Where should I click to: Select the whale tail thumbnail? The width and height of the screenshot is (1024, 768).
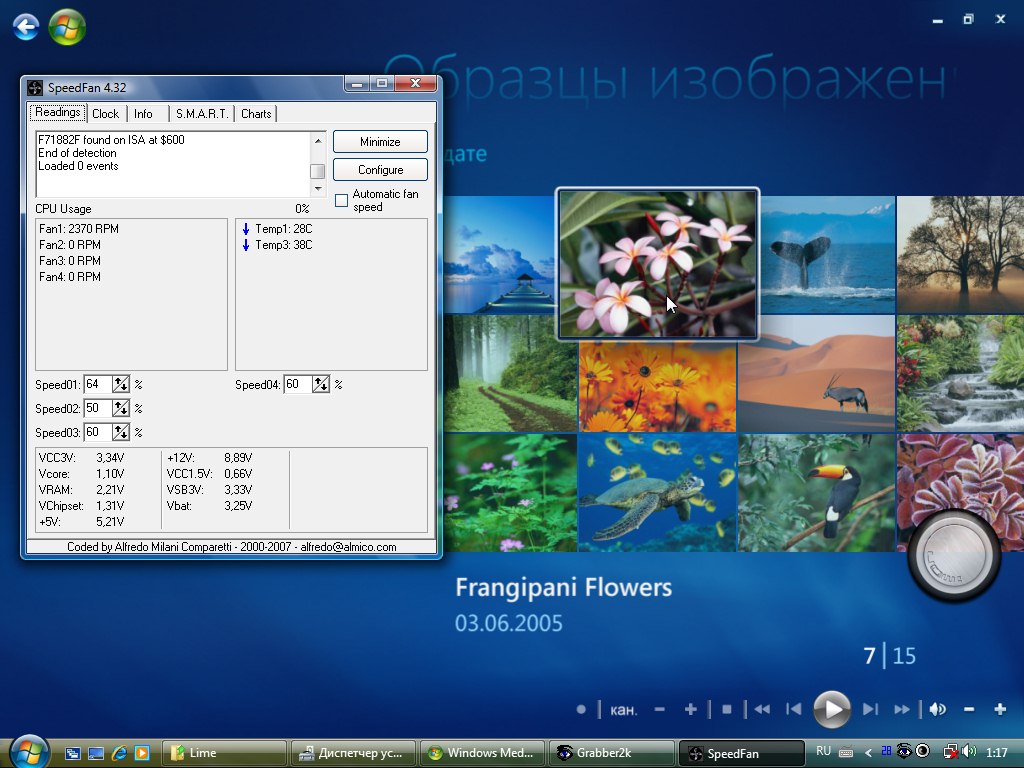(827, 256)
